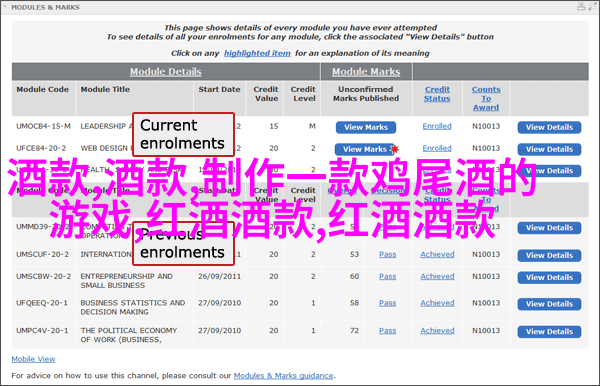
Task: Select the module code UMSCUF-20-2
Action: click(42, 254)
